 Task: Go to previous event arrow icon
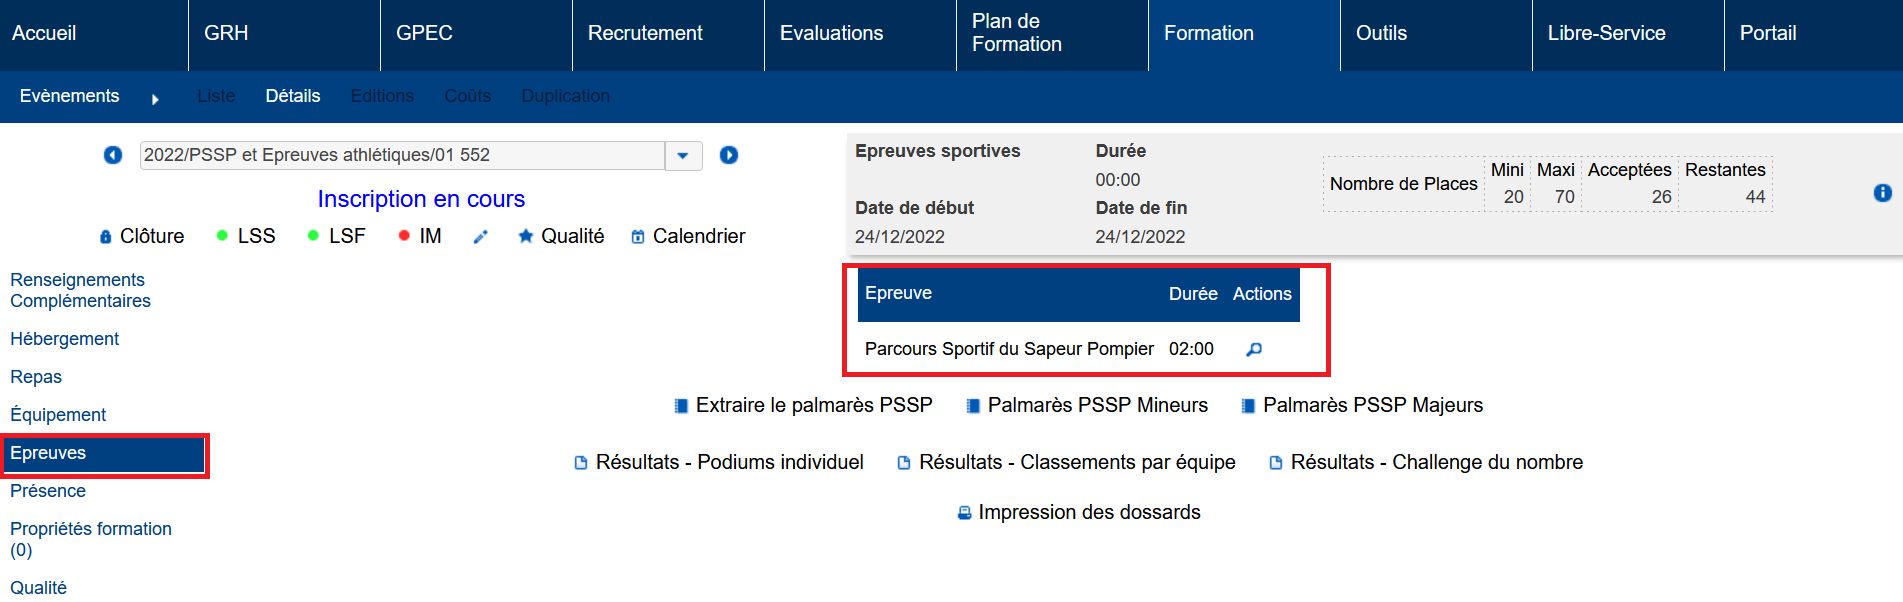tap(113, 155)
